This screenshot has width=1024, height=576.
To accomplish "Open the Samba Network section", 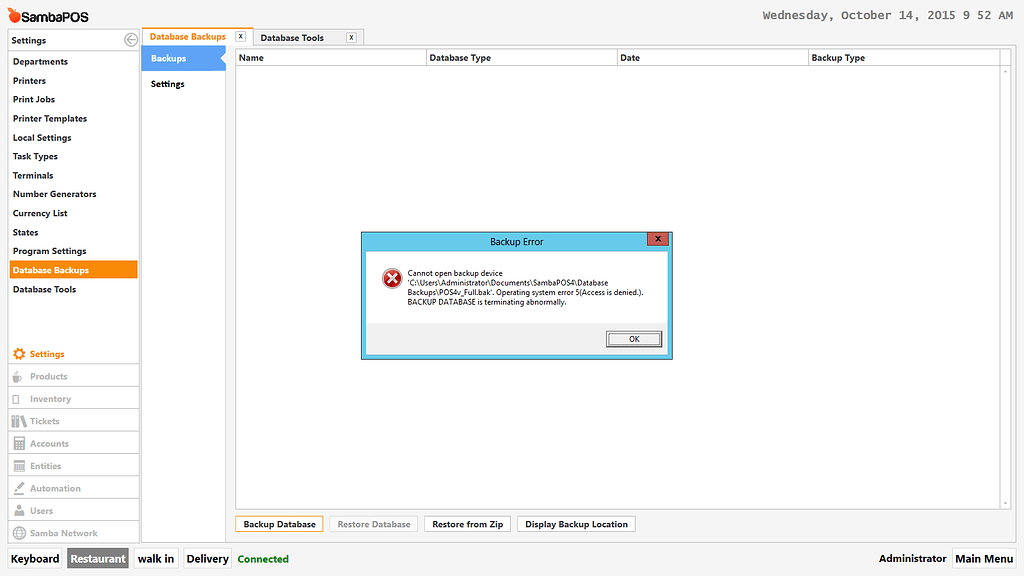I will coord(74,534).
